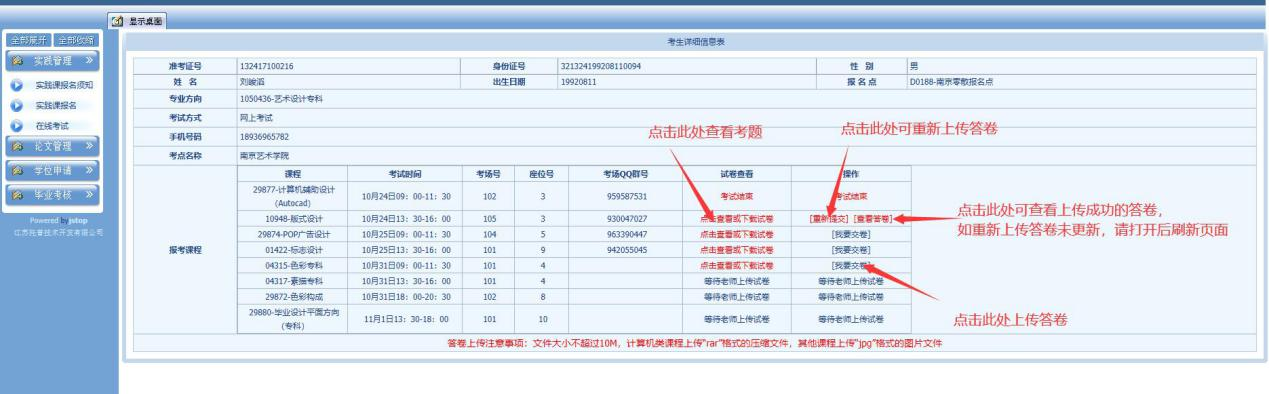Image resolution: width=1269 pixels, height=394 pixels.
Task: Switch to the 显示桌面 tab
Action: [137, 21]
